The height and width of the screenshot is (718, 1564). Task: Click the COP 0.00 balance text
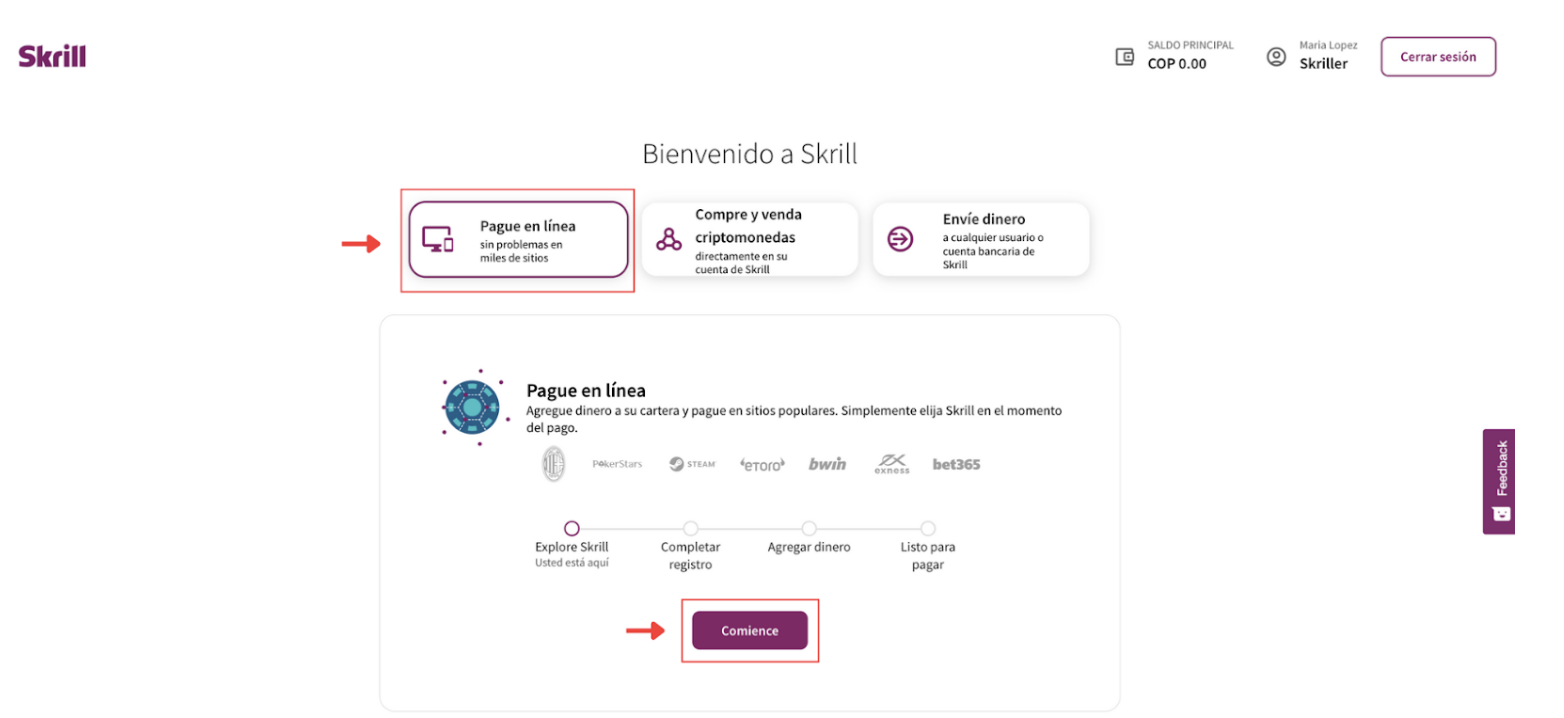click(1176, 62)
